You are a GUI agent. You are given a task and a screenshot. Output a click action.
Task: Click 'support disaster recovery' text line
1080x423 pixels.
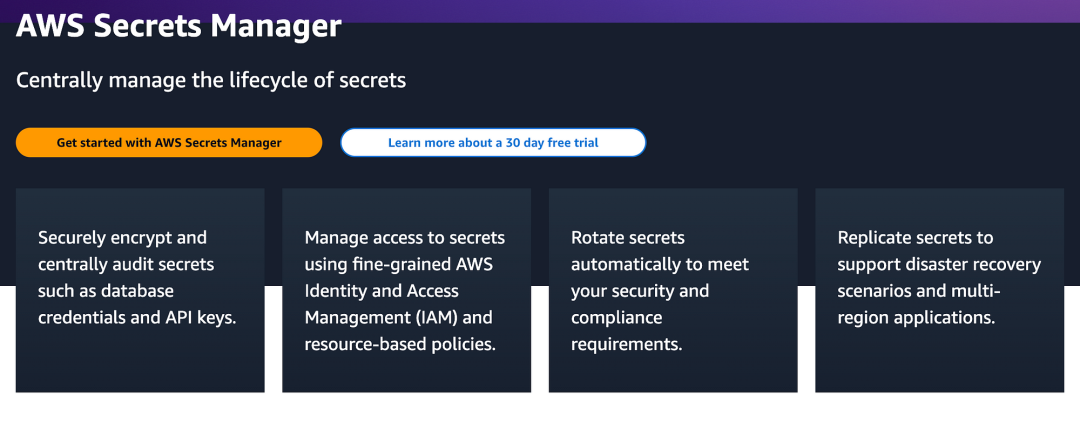(939, 264)
